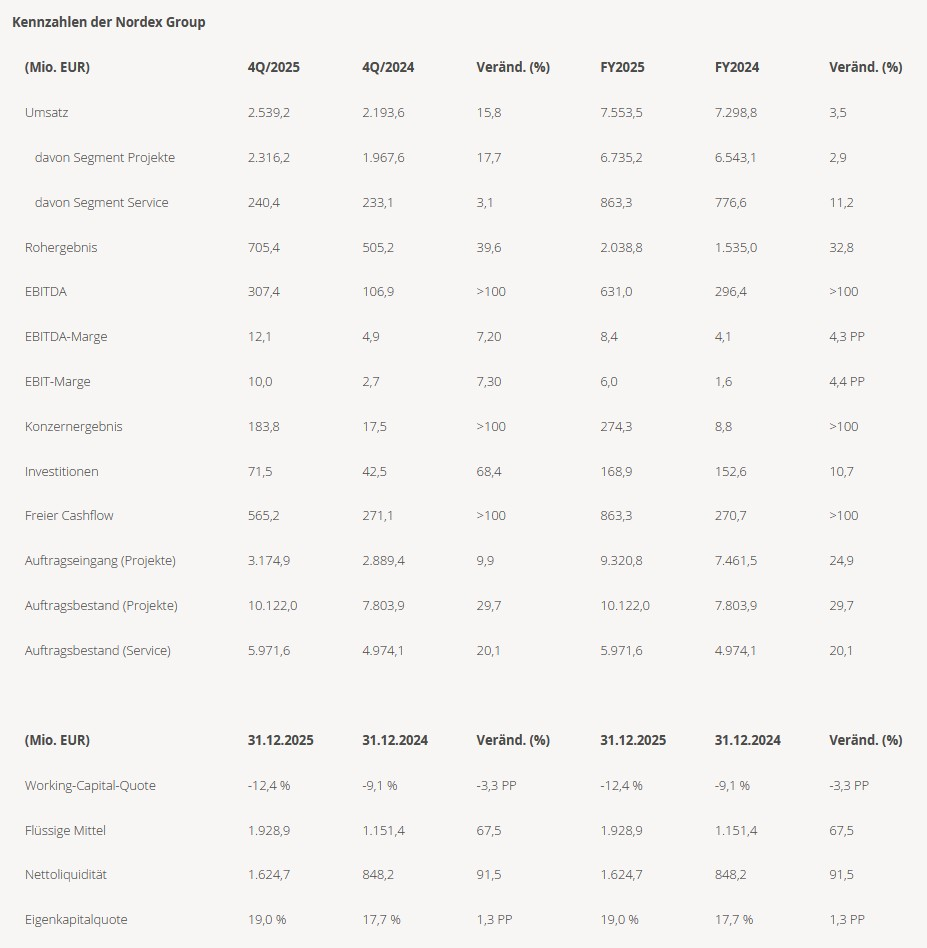Click the 'Flüssige Mittel' row label
The height and width of the screenshot is (948, 927).
pyautogui.click(x=65, y=831)
